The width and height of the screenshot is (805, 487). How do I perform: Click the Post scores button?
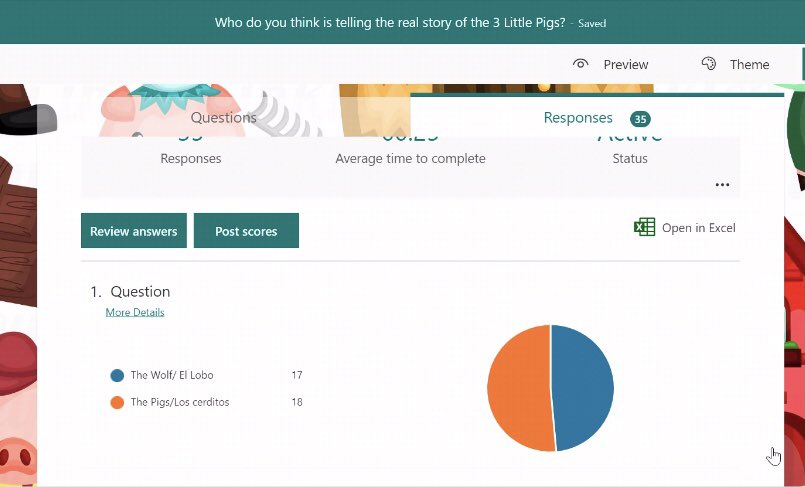[x=246, y=231]
